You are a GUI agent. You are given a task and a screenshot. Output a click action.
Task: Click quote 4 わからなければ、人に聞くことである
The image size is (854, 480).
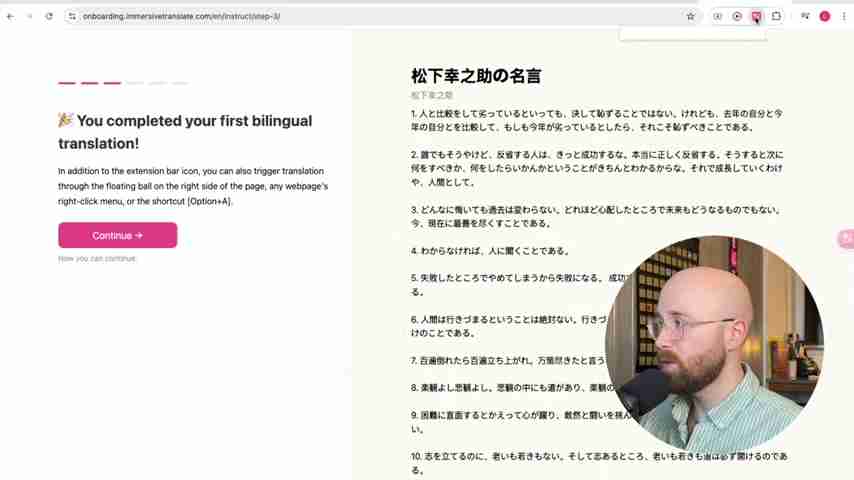click(x=490, y=251)
